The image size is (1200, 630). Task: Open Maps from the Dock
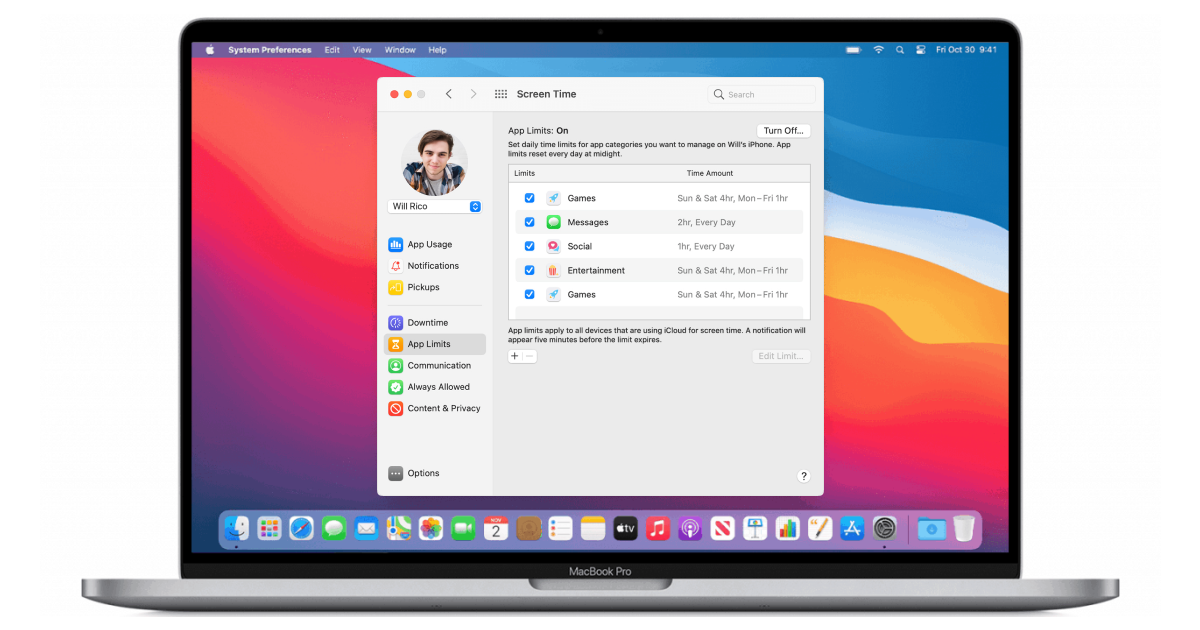pyautogui.click(x=399, y=528)
